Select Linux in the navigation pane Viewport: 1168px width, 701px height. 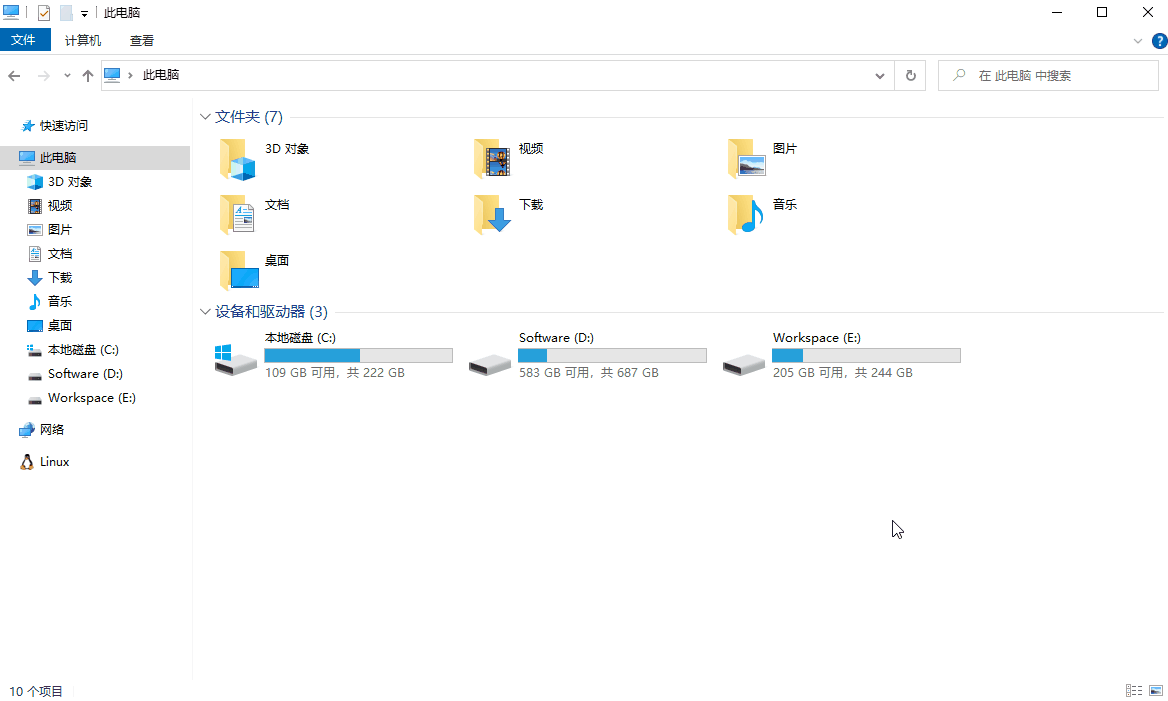click(x=54, y=462)
